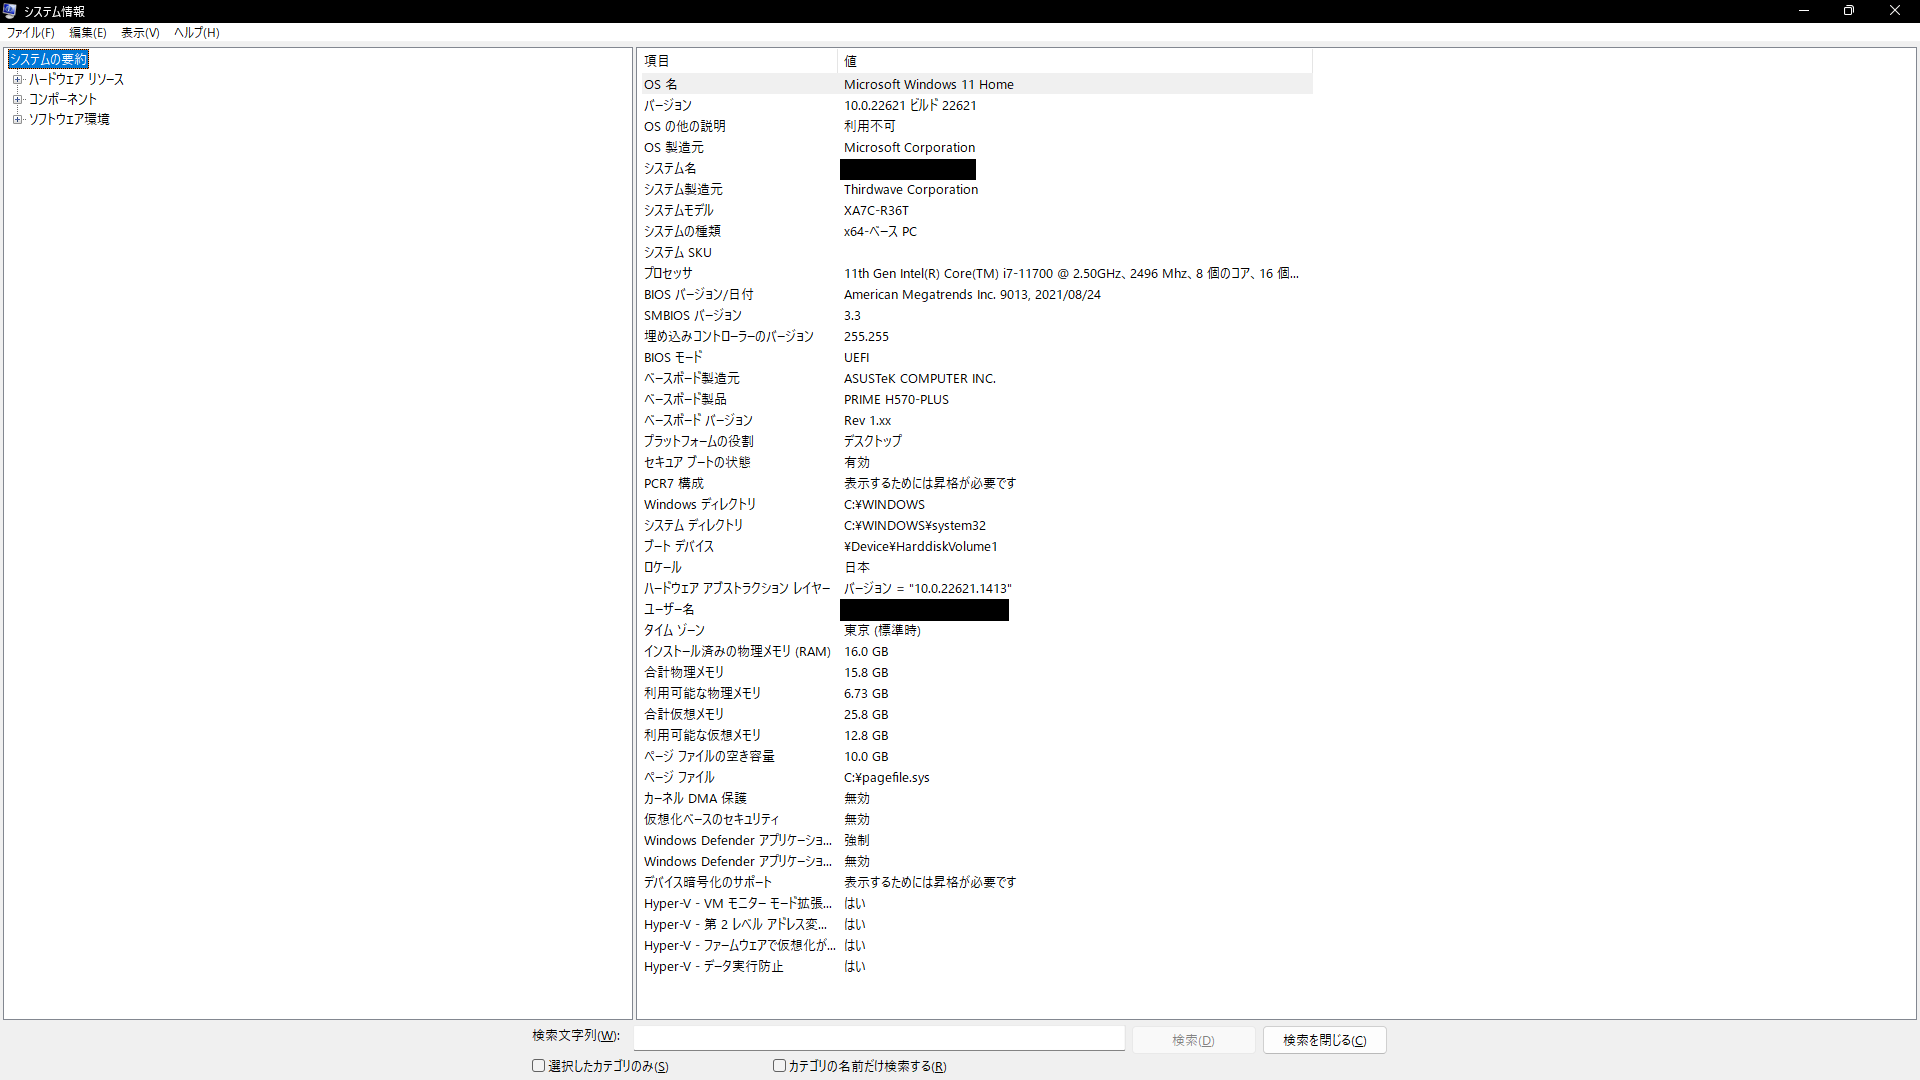Select the セキュア ブートの状態 row label
Image resolution: width=1920 pixels, height=1080 pixels.
point(697,462)
